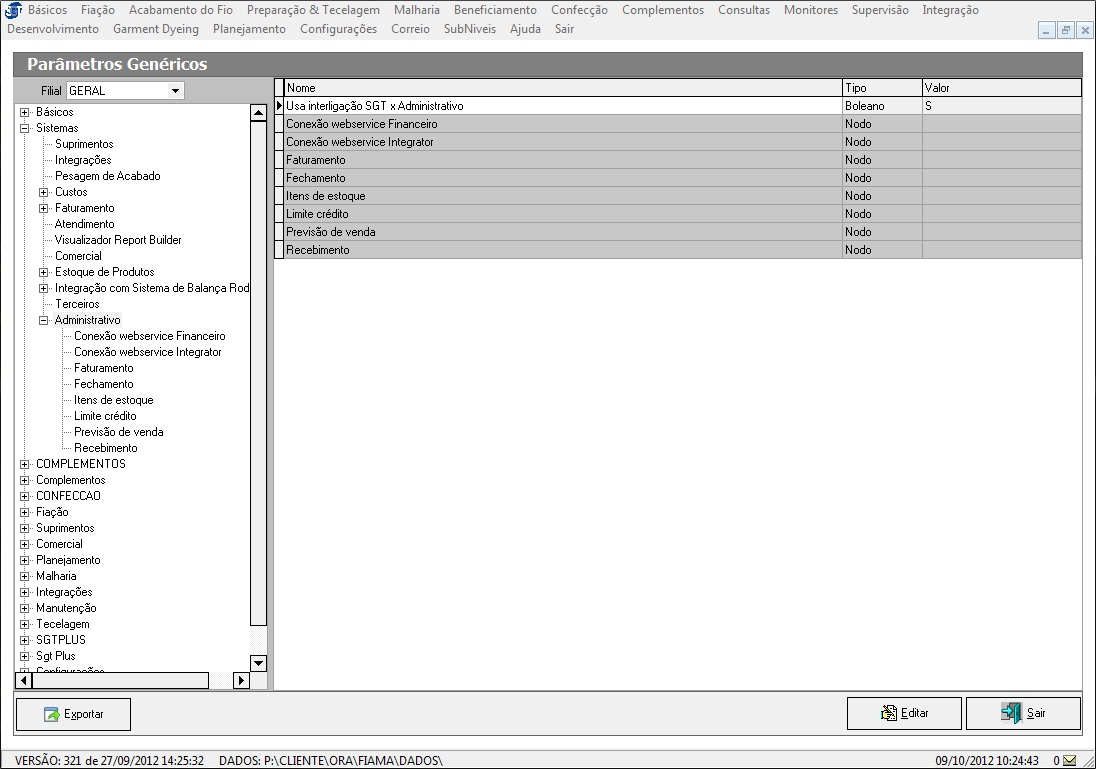The width and height of the screenshot is (1096, 769).
Task: Click the Editar button icon
Action: (x=889, y=713)
